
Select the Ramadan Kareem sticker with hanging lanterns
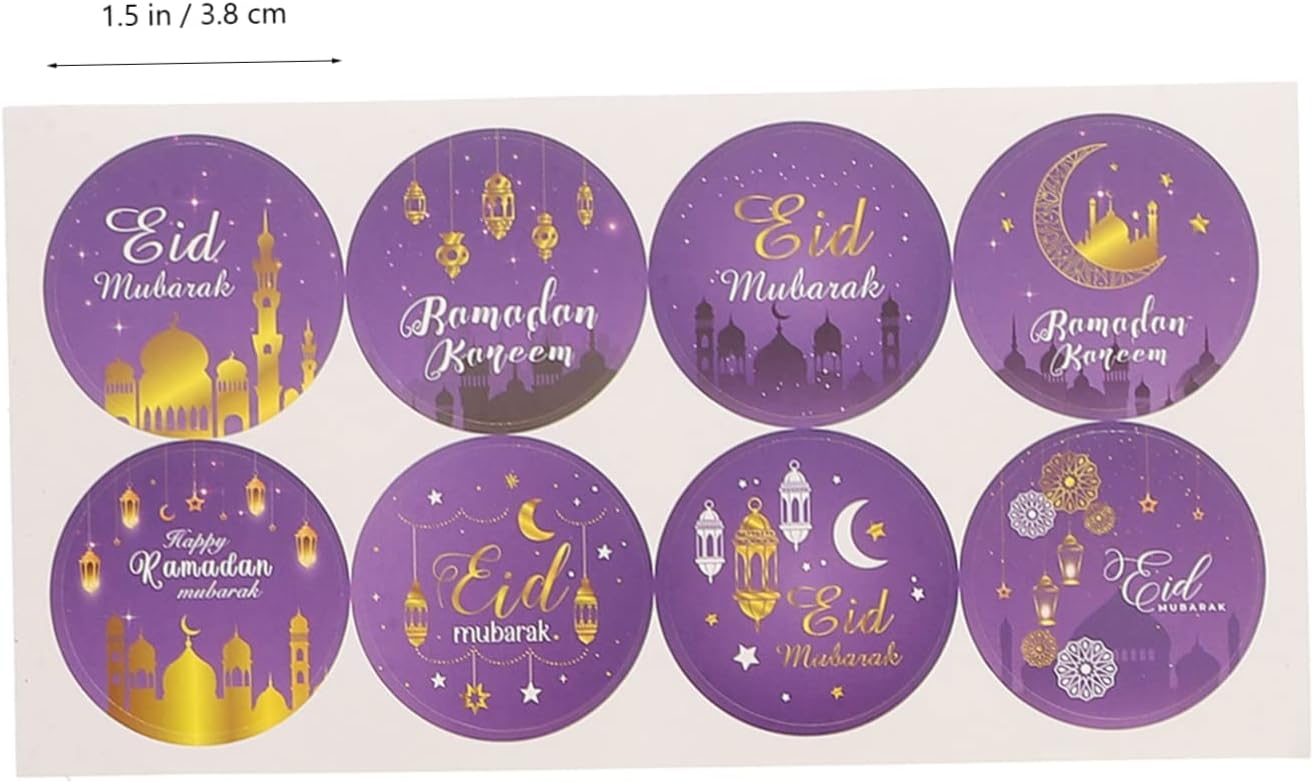pos(497,281)
